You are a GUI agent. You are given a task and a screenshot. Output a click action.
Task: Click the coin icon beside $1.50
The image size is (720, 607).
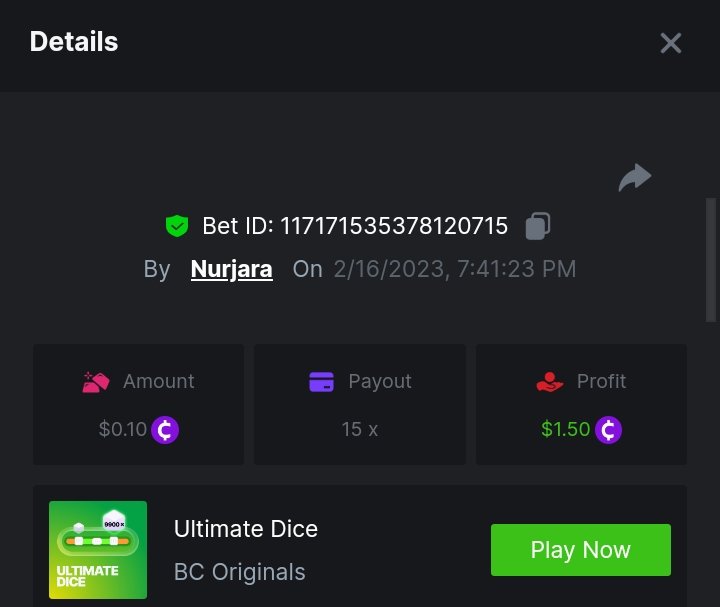tap(608, 430)
